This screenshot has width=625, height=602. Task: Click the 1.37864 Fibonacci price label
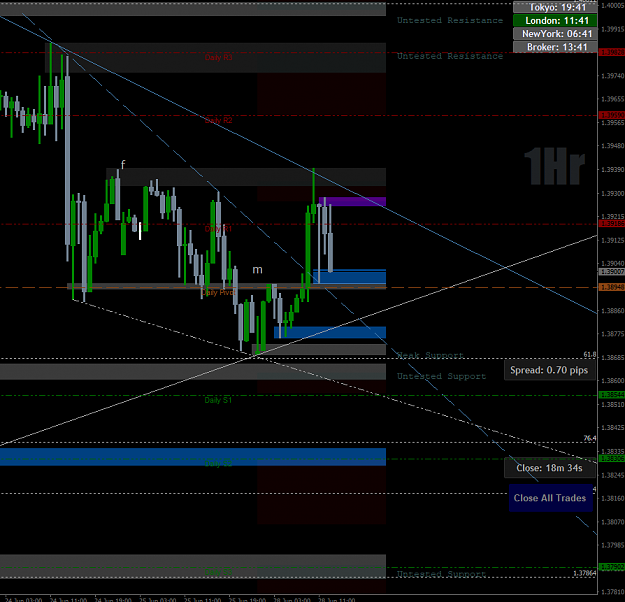tap(585, 573)
